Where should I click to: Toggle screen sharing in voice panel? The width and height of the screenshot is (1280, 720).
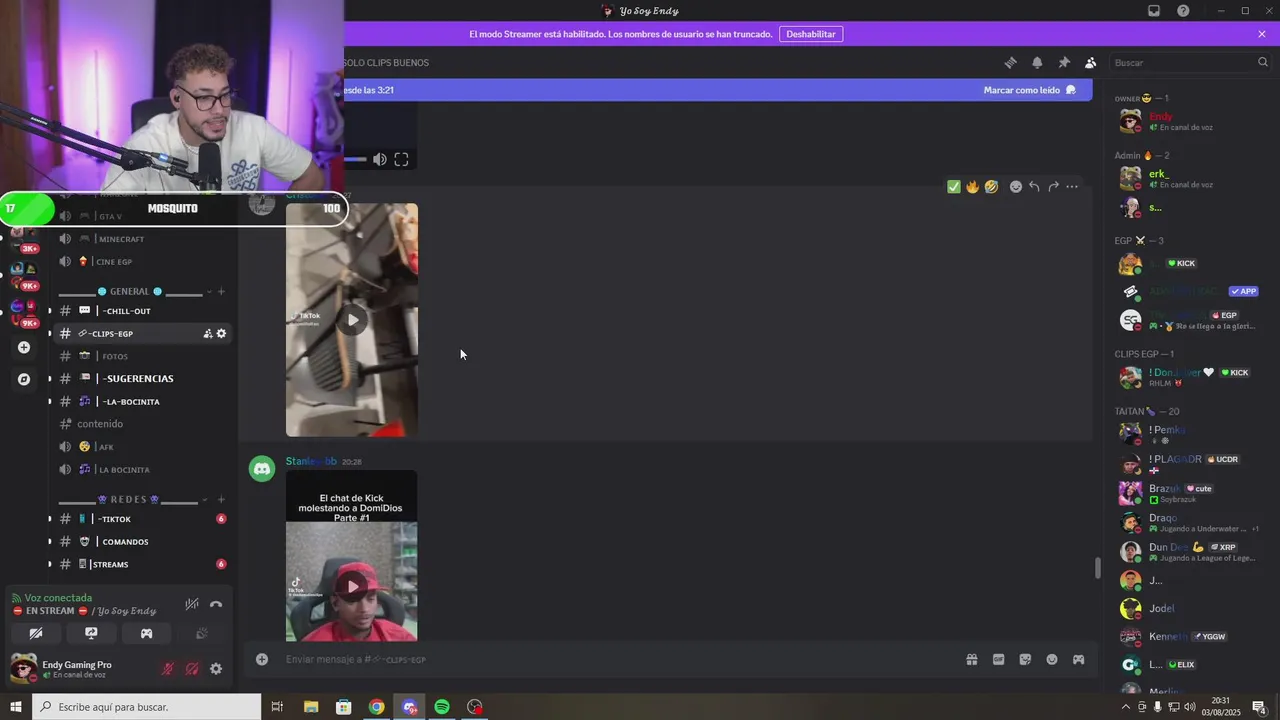91,633
